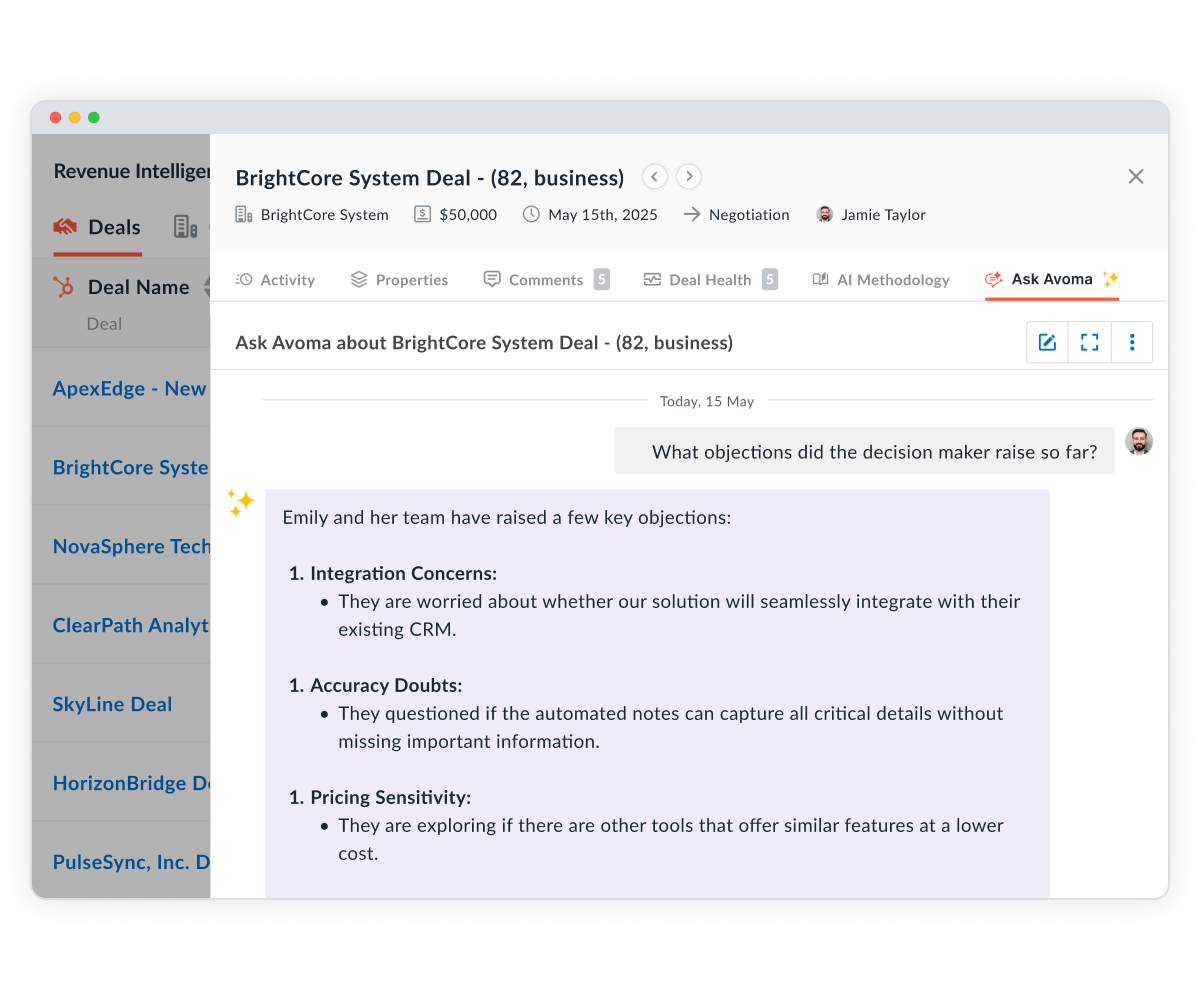Click the user avatar next to question
Screen dimensions: 1200x1000
point(1139,441)
